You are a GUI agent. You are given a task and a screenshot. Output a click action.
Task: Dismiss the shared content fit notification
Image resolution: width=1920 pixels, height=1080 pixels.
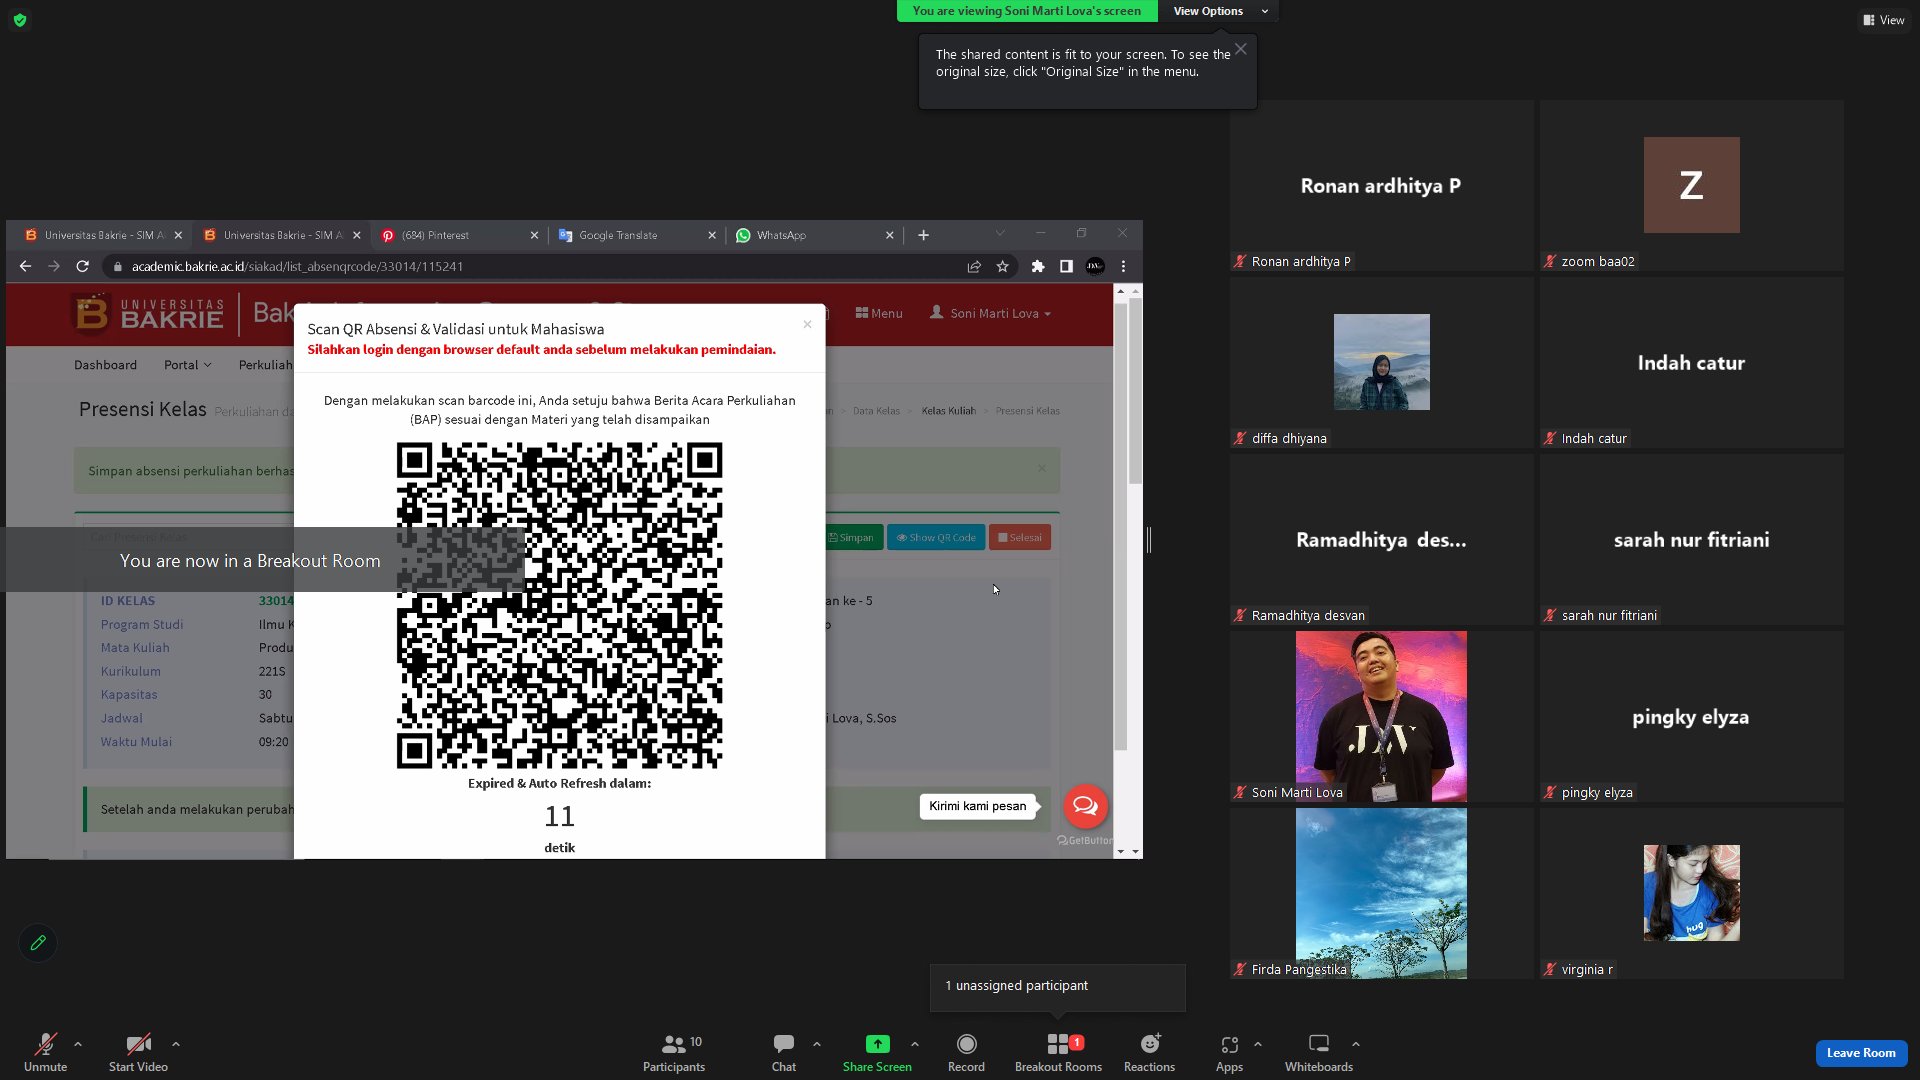(x=1241, y=49)
